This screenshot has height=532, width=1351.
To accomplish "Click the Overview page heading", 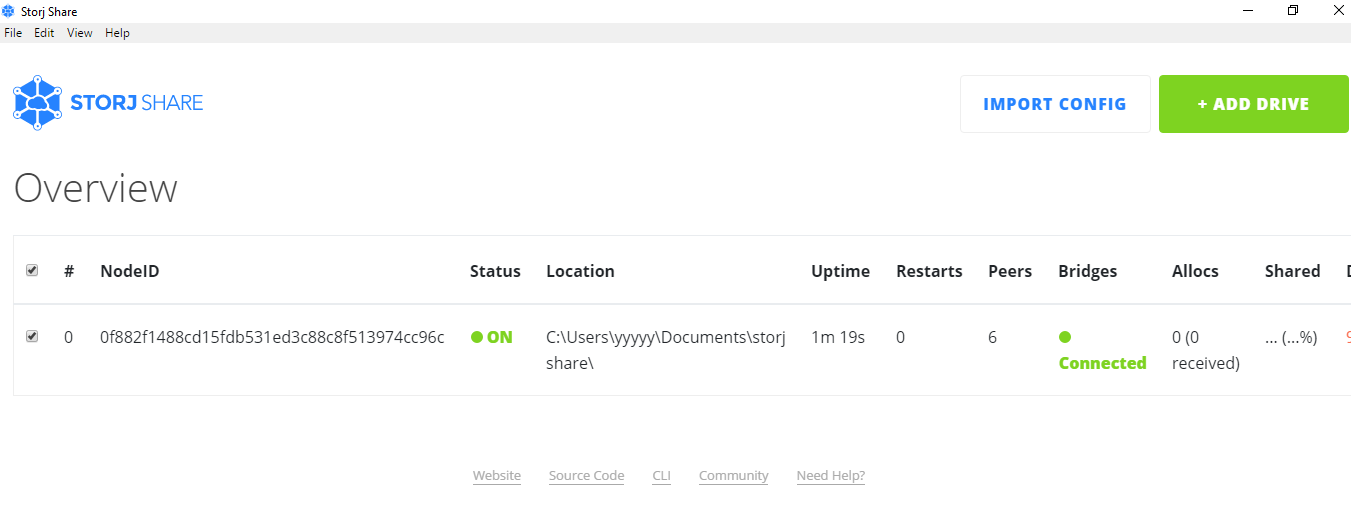I will point(96,188).
